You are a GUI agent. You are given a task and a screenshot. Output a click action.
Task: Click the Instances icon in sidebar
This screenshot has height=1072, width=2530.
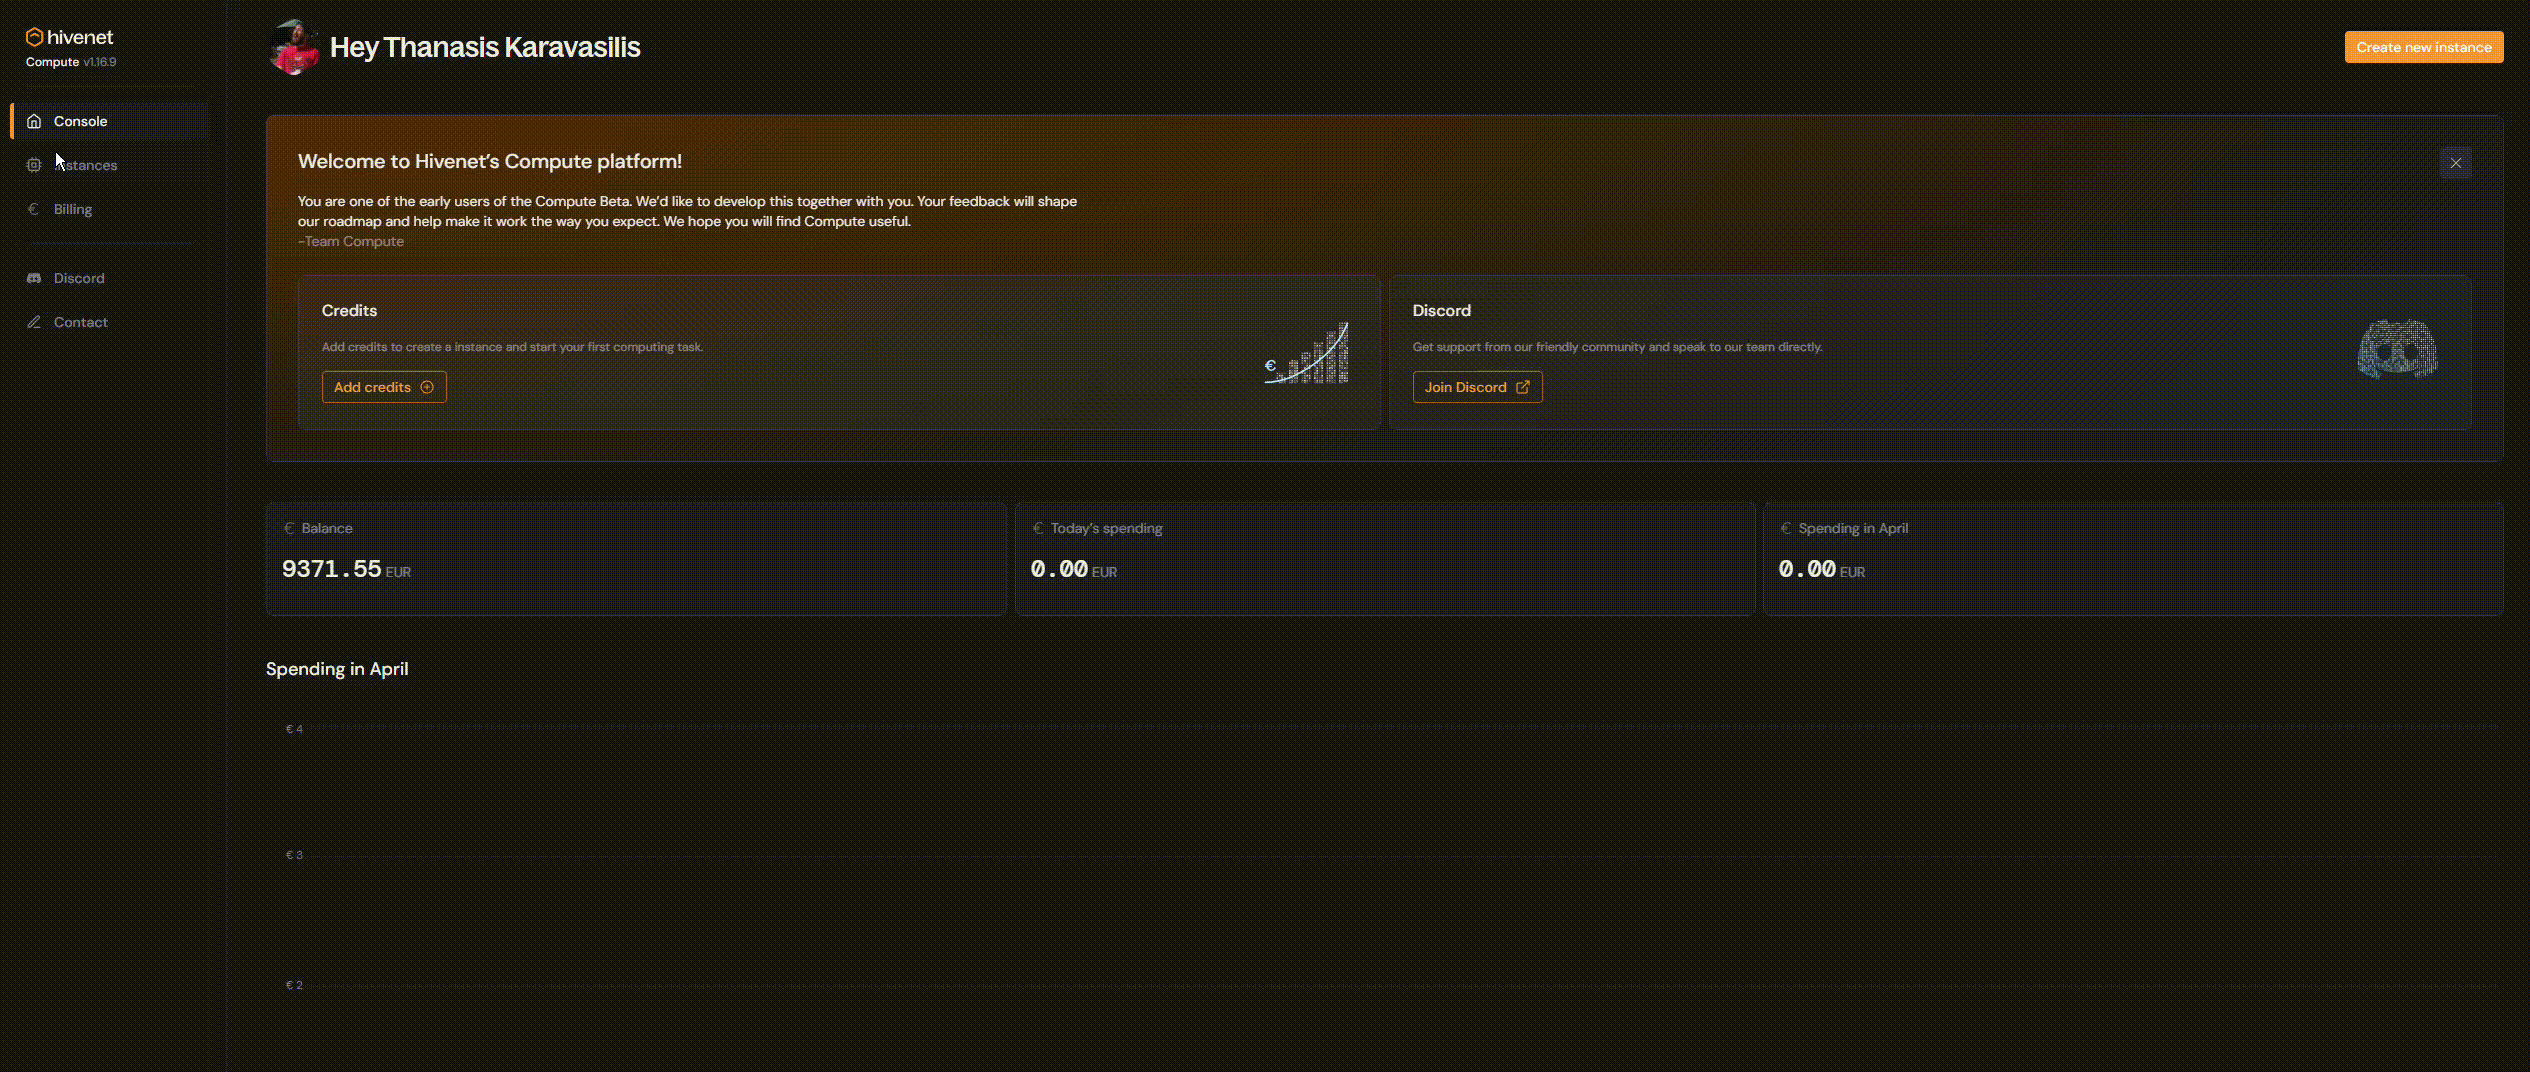click(34, 165)
